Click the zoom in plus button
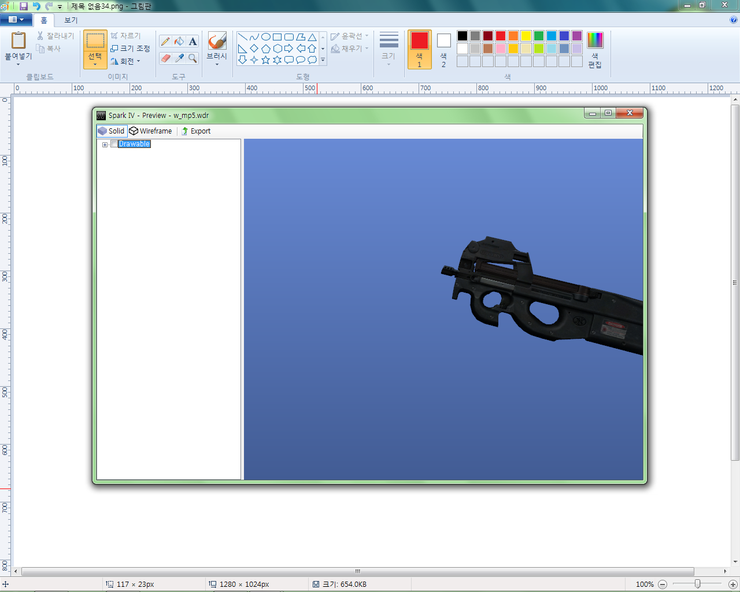 733,584
